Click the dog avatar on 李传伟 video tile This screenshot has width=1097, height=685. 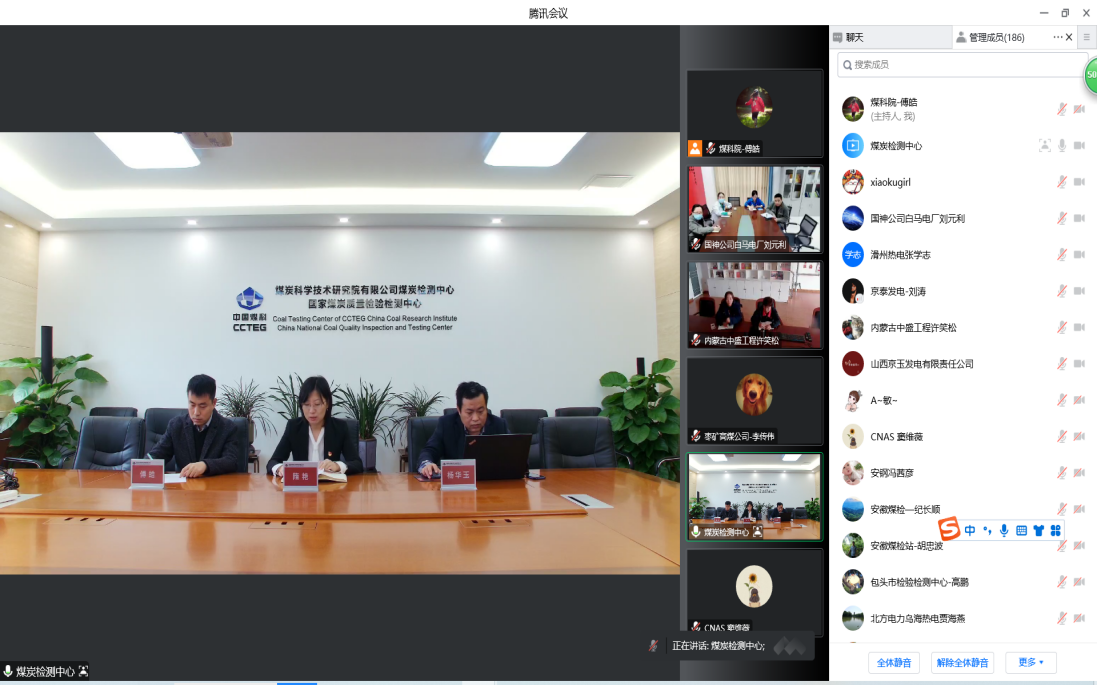754,394
